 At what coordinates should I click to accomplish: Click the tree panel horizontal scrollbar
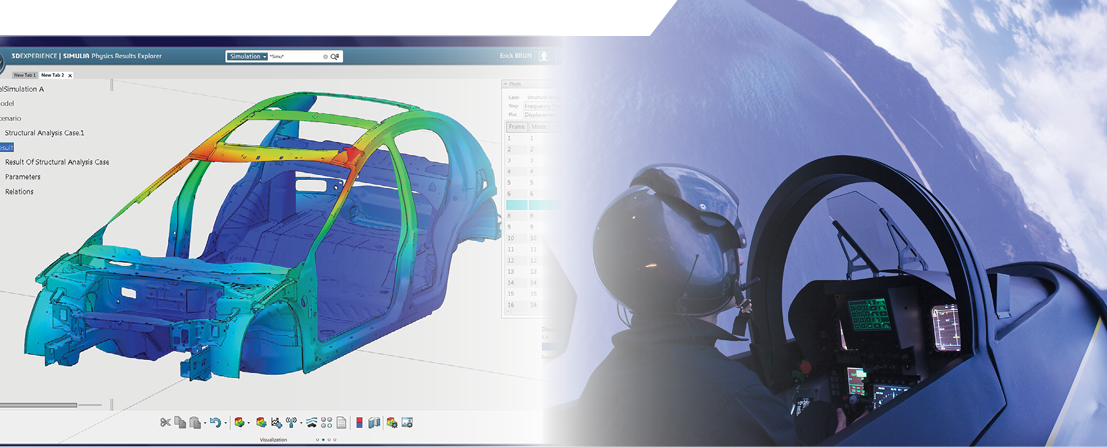(38, 405)
